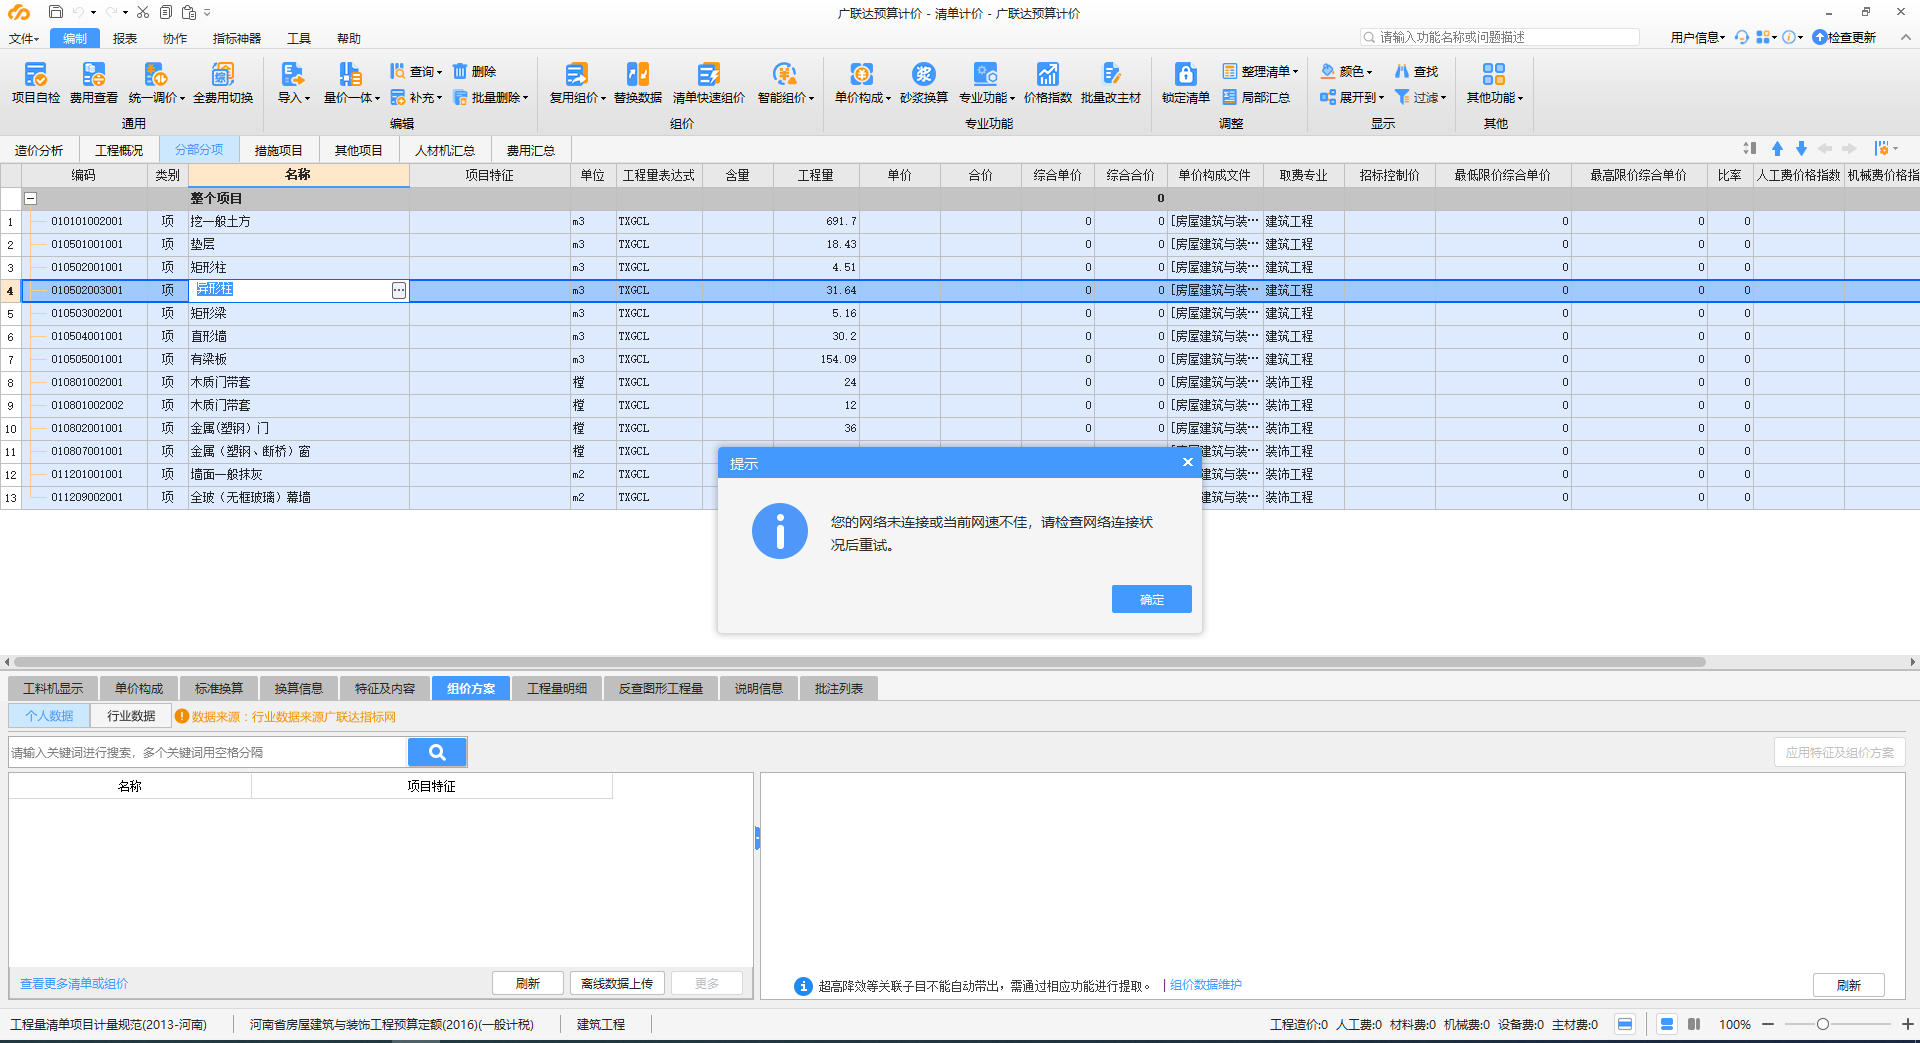This screenshot has height=1043, width=1920.
Task: Collapse the 整个项目 tree node
Action: coord(31,198)
